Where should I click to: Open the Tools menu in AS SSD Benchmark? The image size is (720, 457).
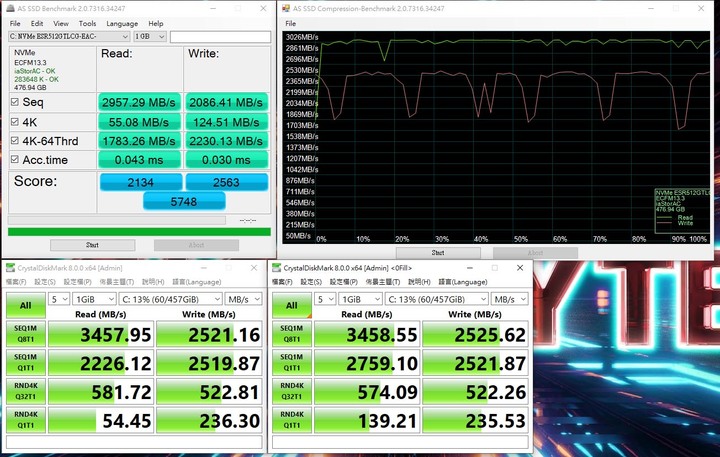coord(87,23)
